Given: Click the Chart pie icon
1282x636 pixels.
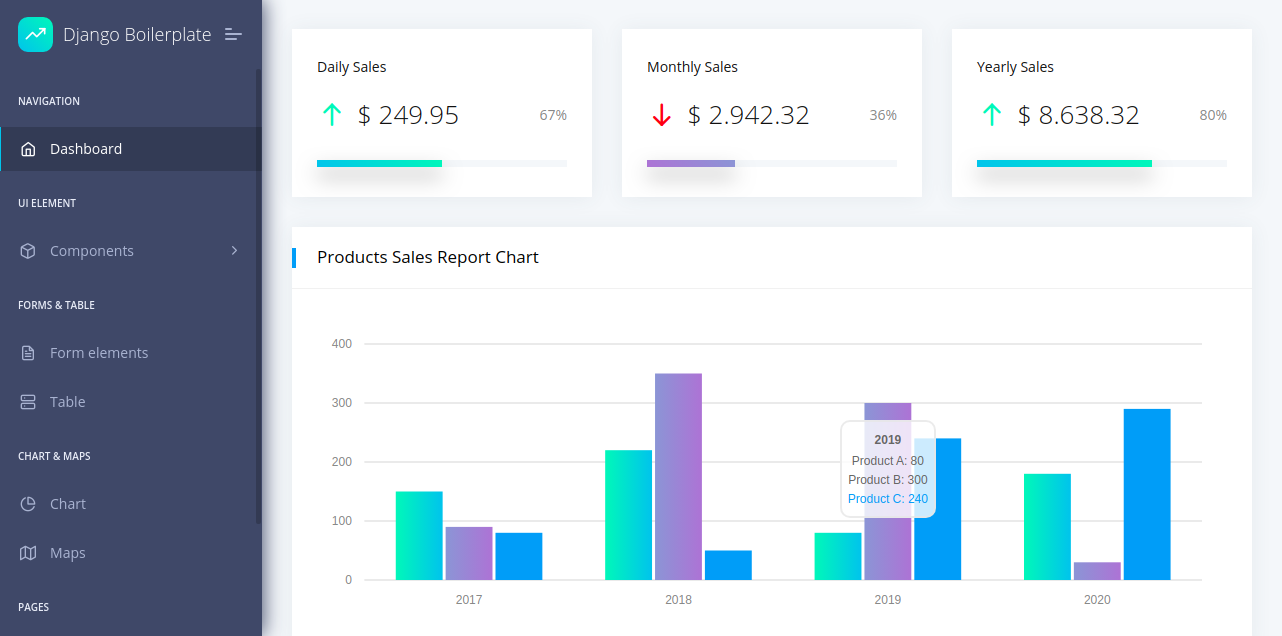Looking at the screenshot, I should pos(28,504).
